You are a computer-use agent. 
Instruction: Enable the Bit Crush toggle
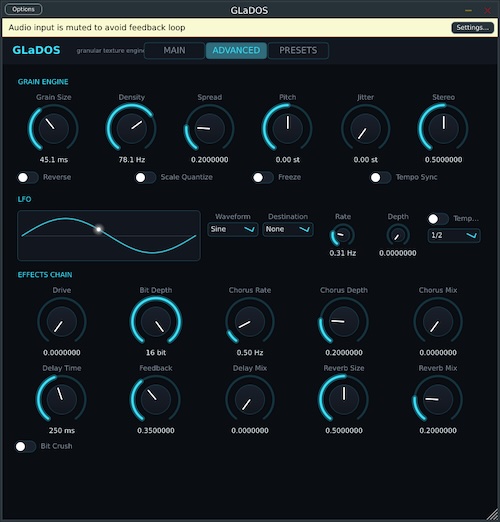click(25, 446)
